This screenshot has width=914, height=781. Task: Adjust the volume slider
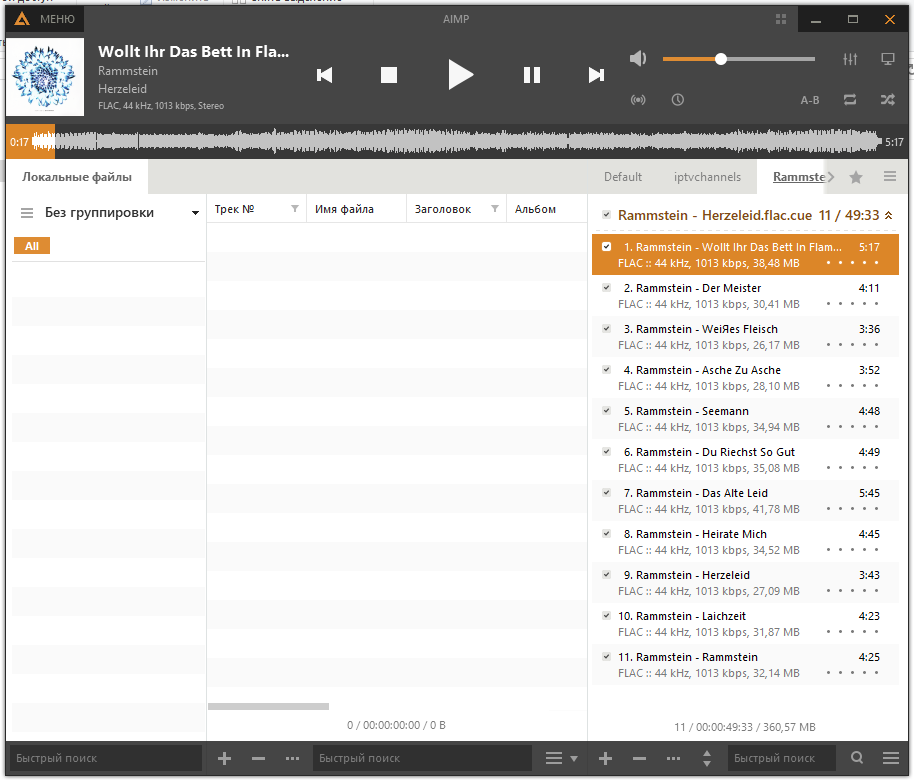point(720,59)
